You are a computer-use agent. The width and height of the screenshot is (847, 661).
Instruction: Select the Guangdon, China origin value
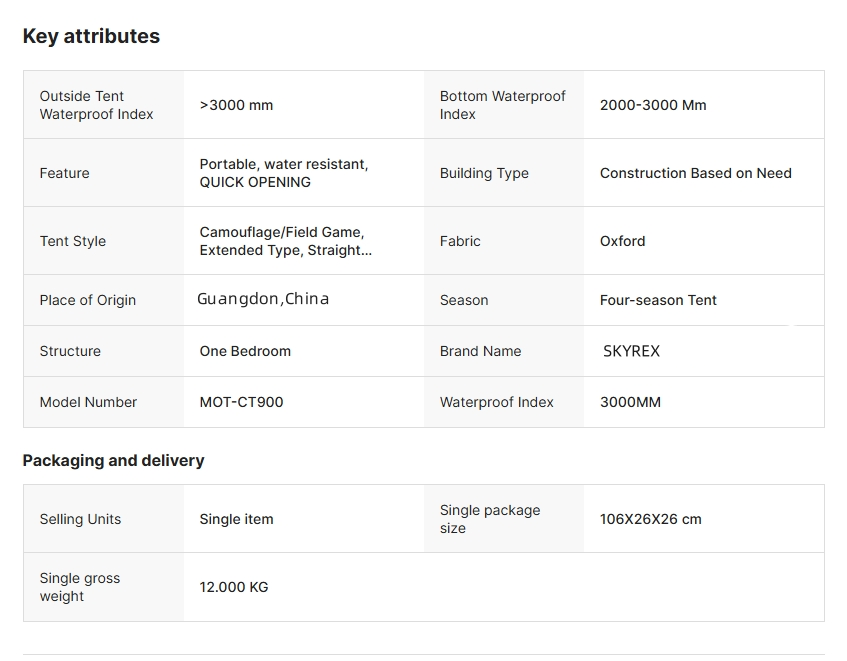[x=263, y=299]
